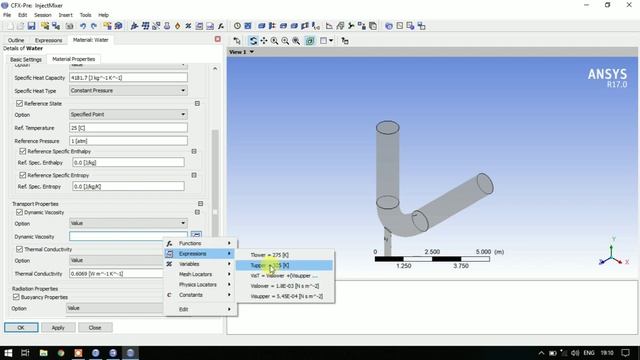
Task: Click the New case icon
Action: point(10,26)
